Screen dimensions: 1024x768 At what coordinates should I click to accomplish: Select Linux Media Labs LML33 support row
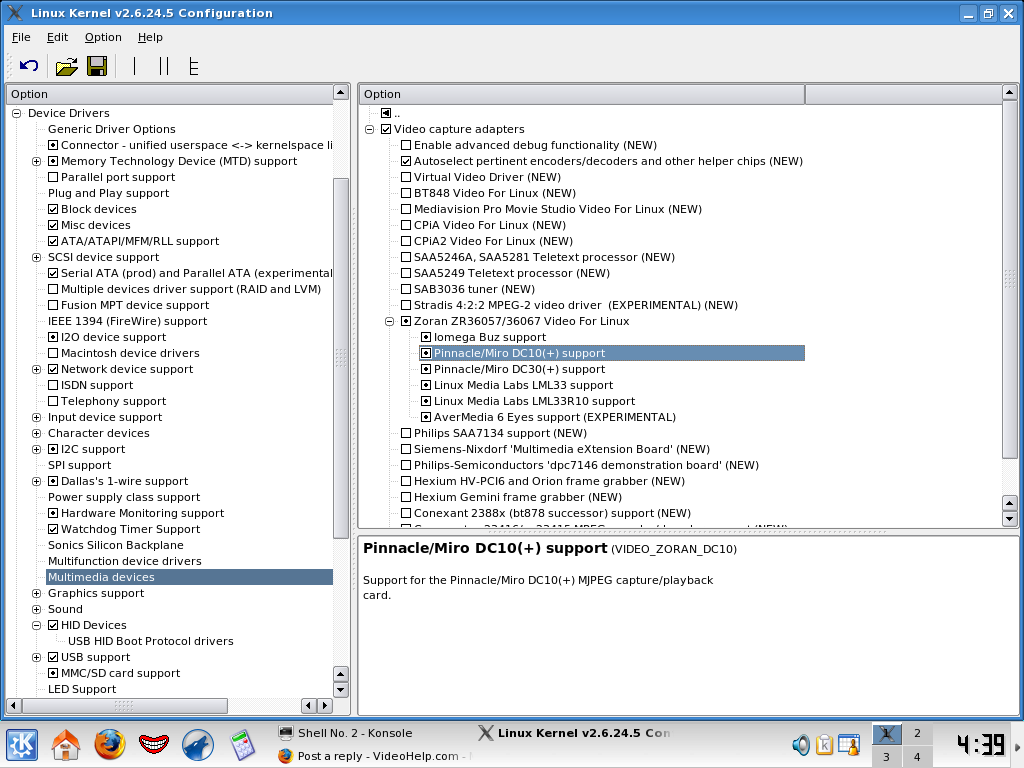[x=523, y=385]
